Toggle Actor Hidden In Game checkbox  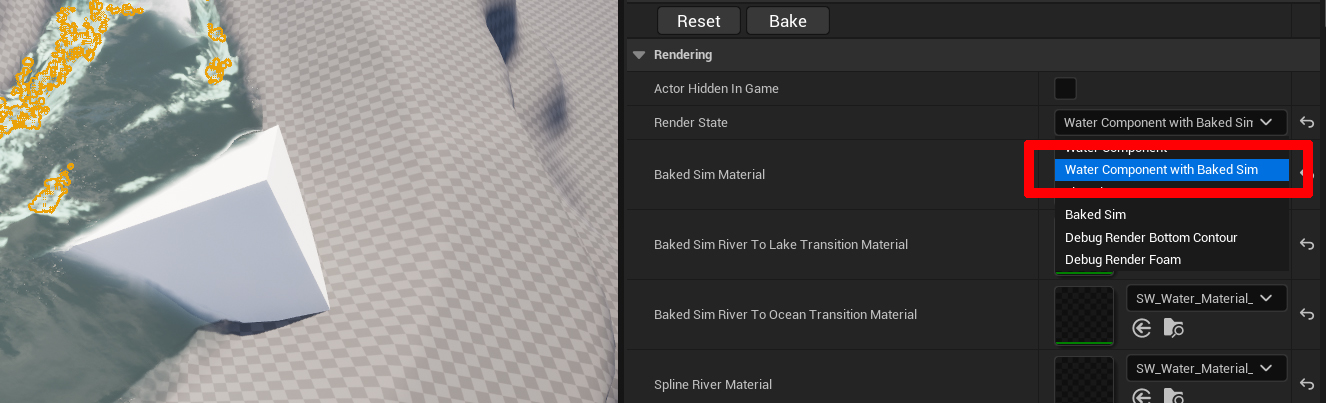click(x=1065, y=89)
